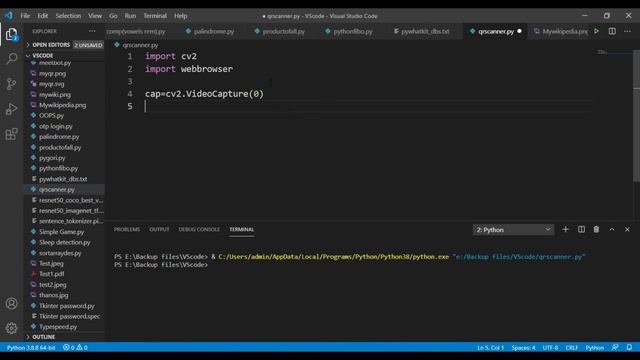The width and height of the screenshot is (640, 360).
Task: Split the editor to the right
Action: pyautogui.click(x=612, y=31)
